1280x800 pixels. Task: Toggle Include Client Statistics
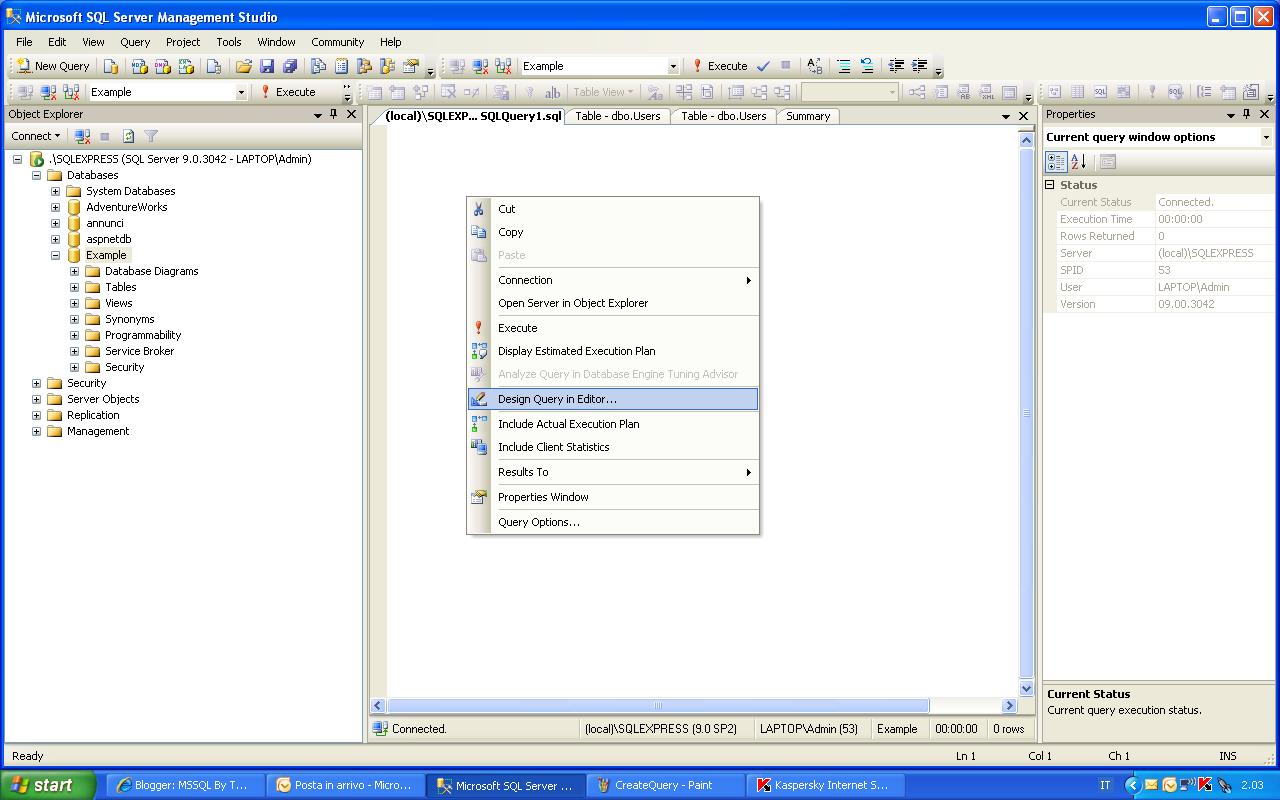point(613,447)
